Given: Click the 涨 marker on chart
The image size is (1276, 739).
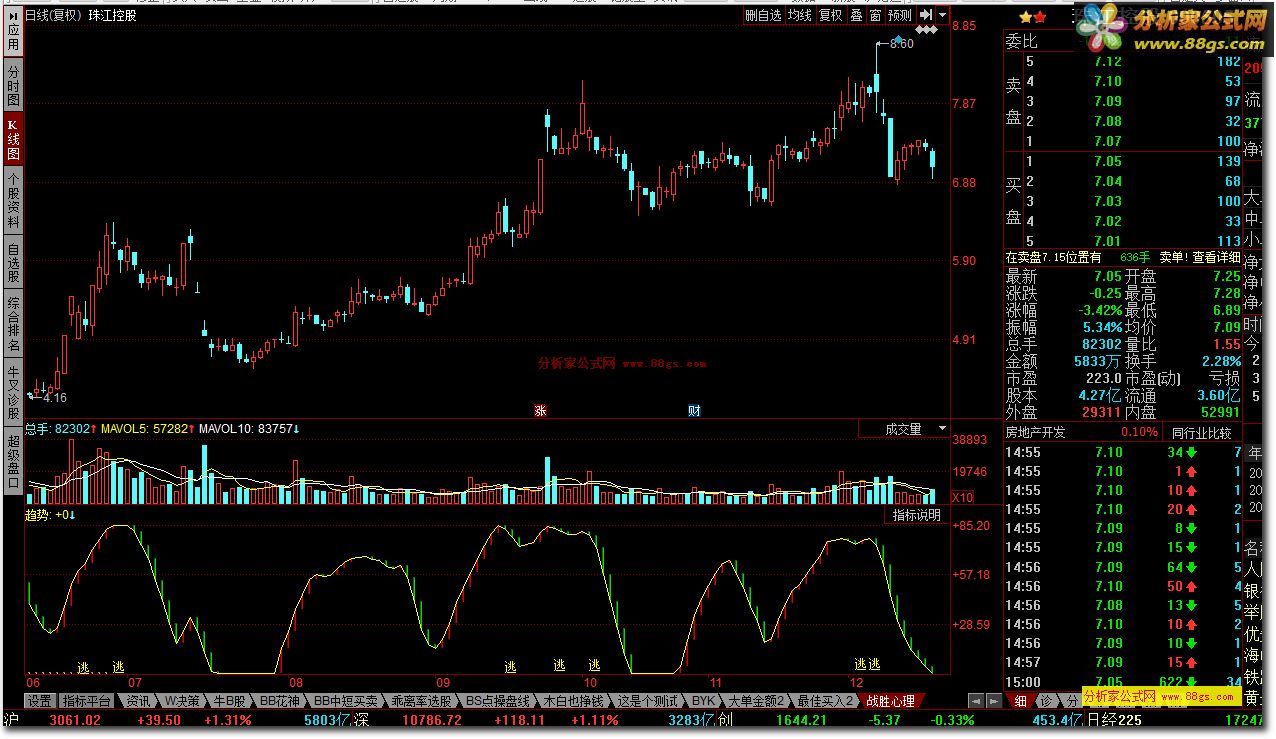Looking at the screenshot, I should (x=540, y=410).
